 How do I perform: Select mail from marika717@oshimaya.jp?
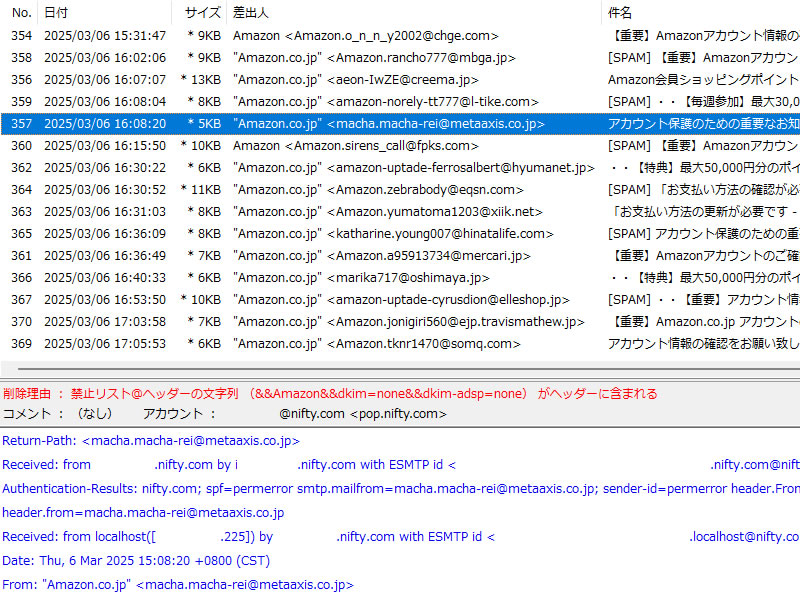tap(400, 277)
